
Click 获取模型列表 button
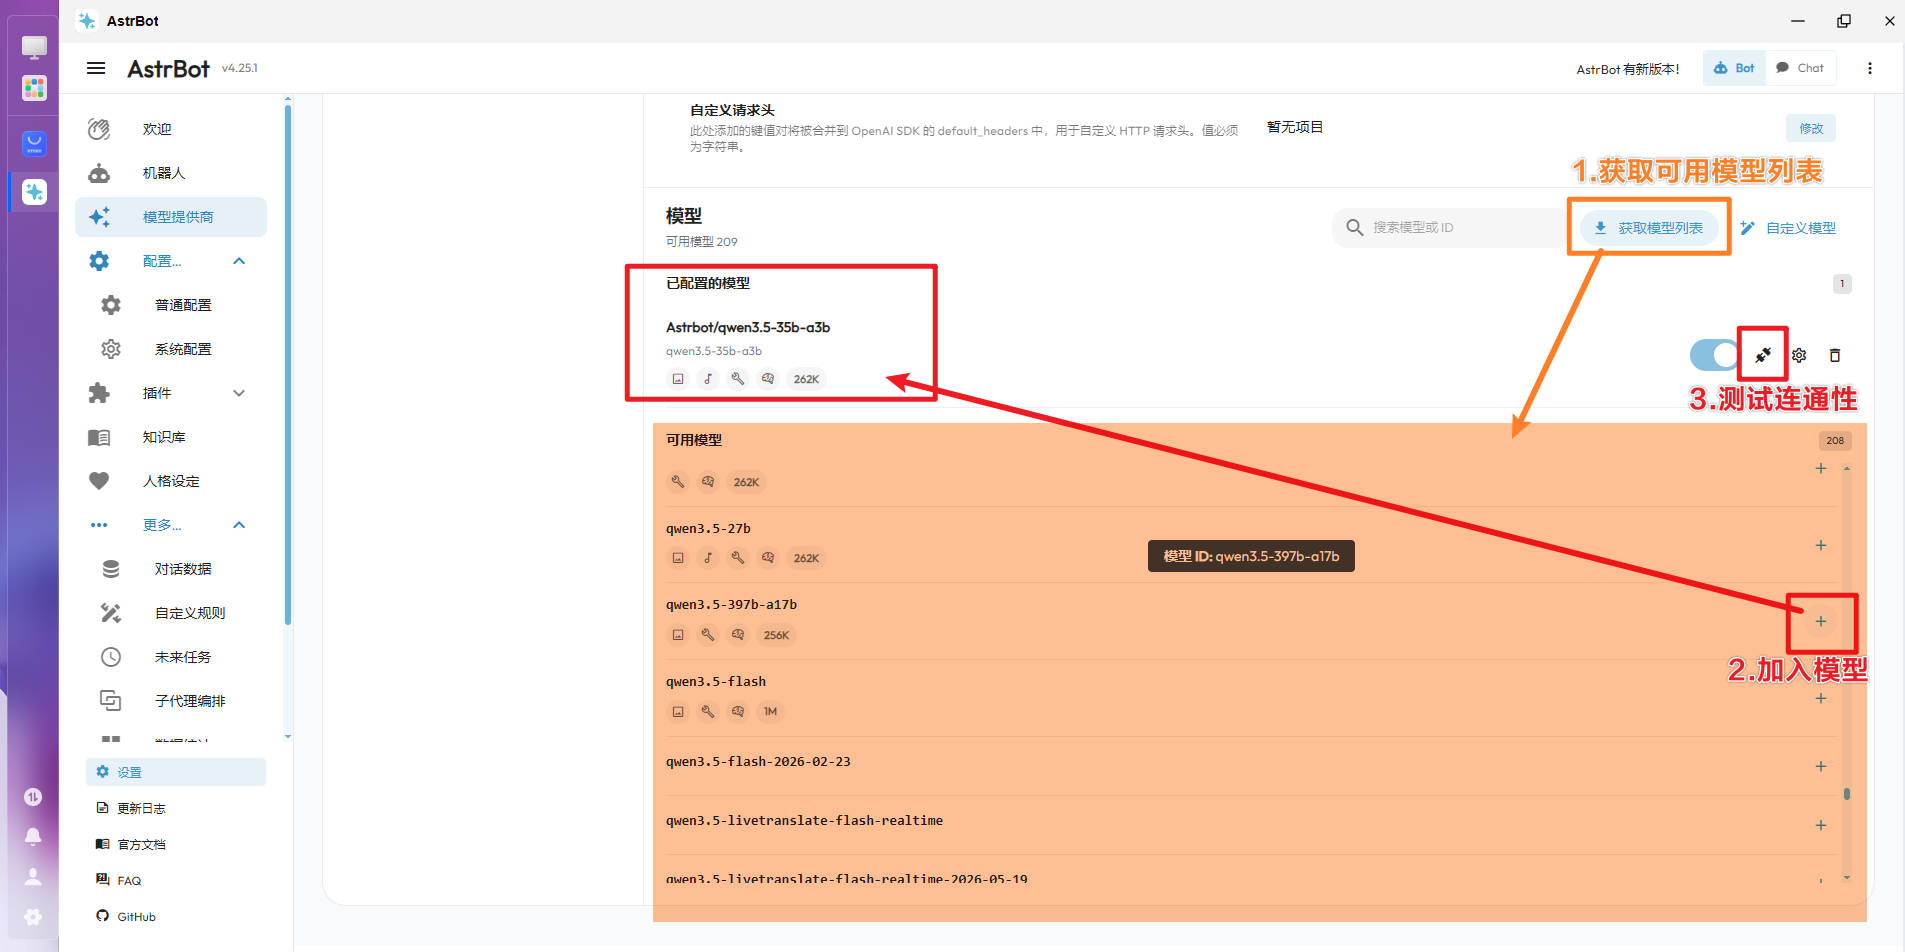click(1649, 228)
